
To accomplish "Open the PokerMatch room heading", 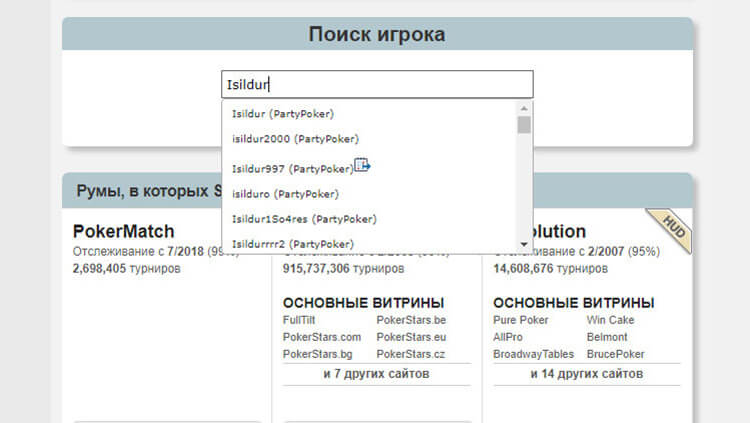I will 123,232.
